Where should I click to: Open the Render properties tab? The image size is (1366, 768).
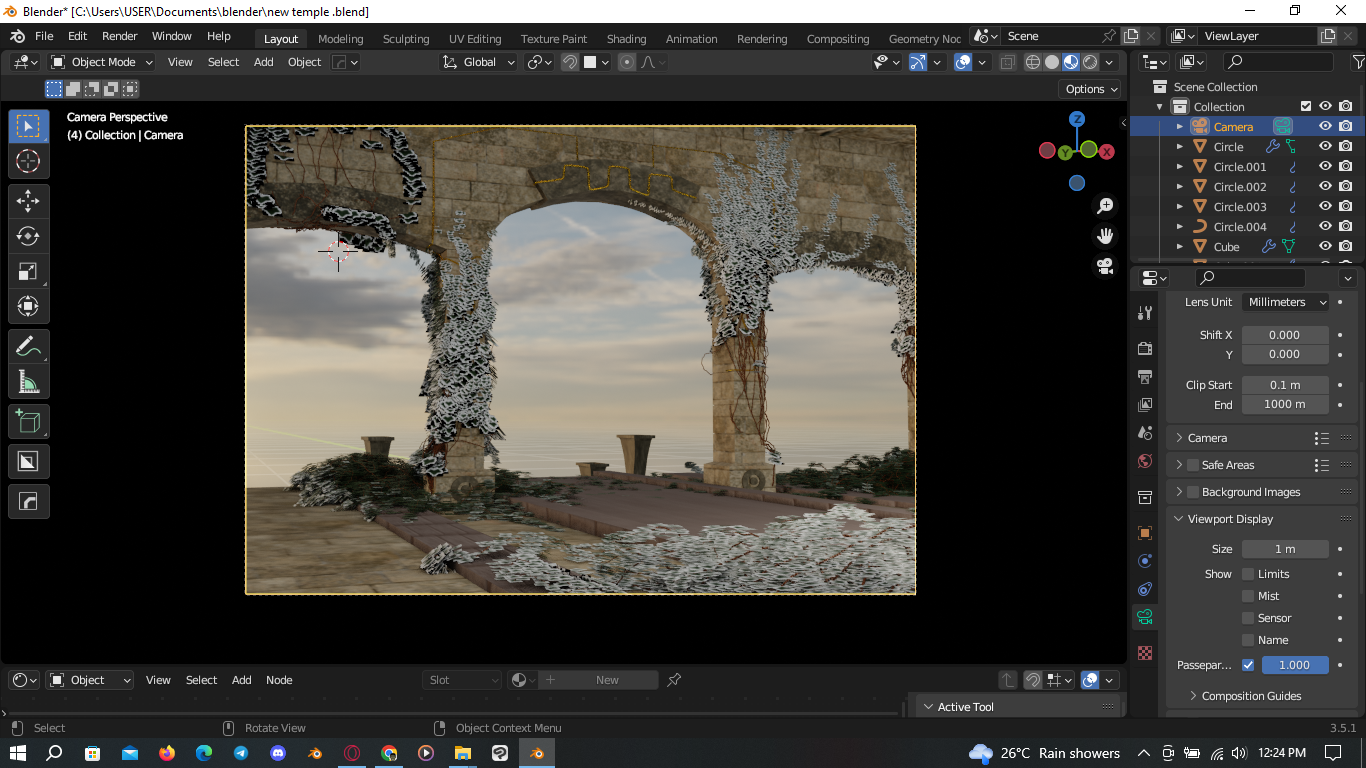point(1145,348)
